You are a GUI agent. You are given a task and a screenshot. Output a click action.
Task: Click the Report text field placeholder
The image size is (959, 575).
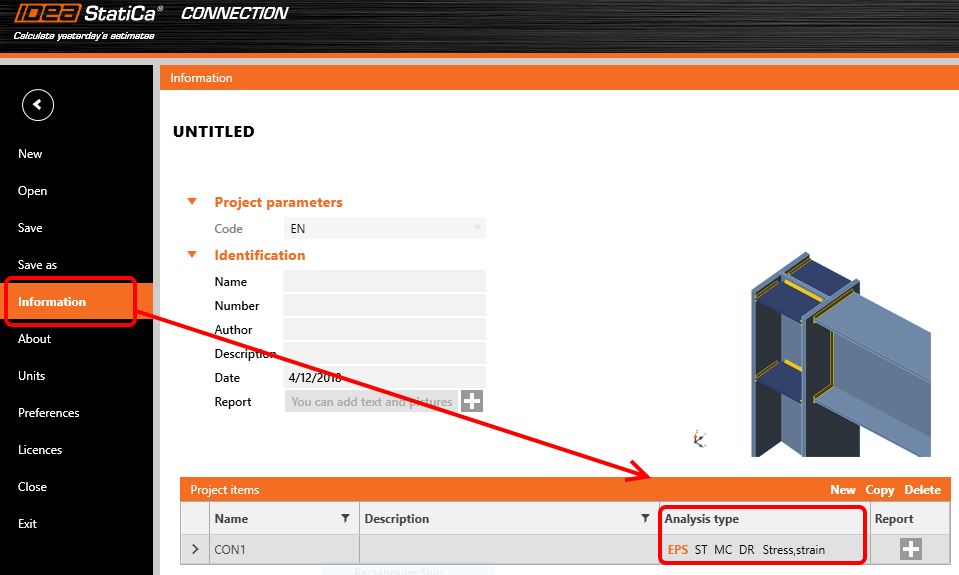pos(371,401)
